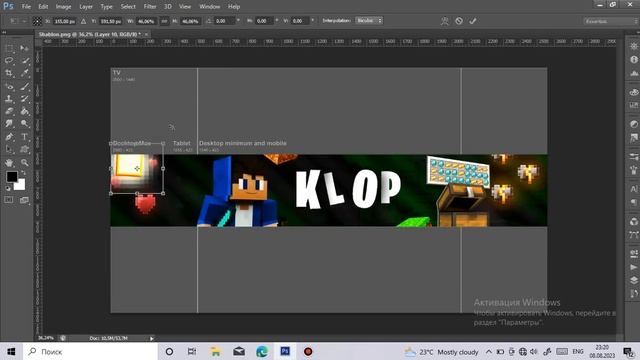Open the Layer menu
Screen dimensions: 640x360
tap(86, 7)
